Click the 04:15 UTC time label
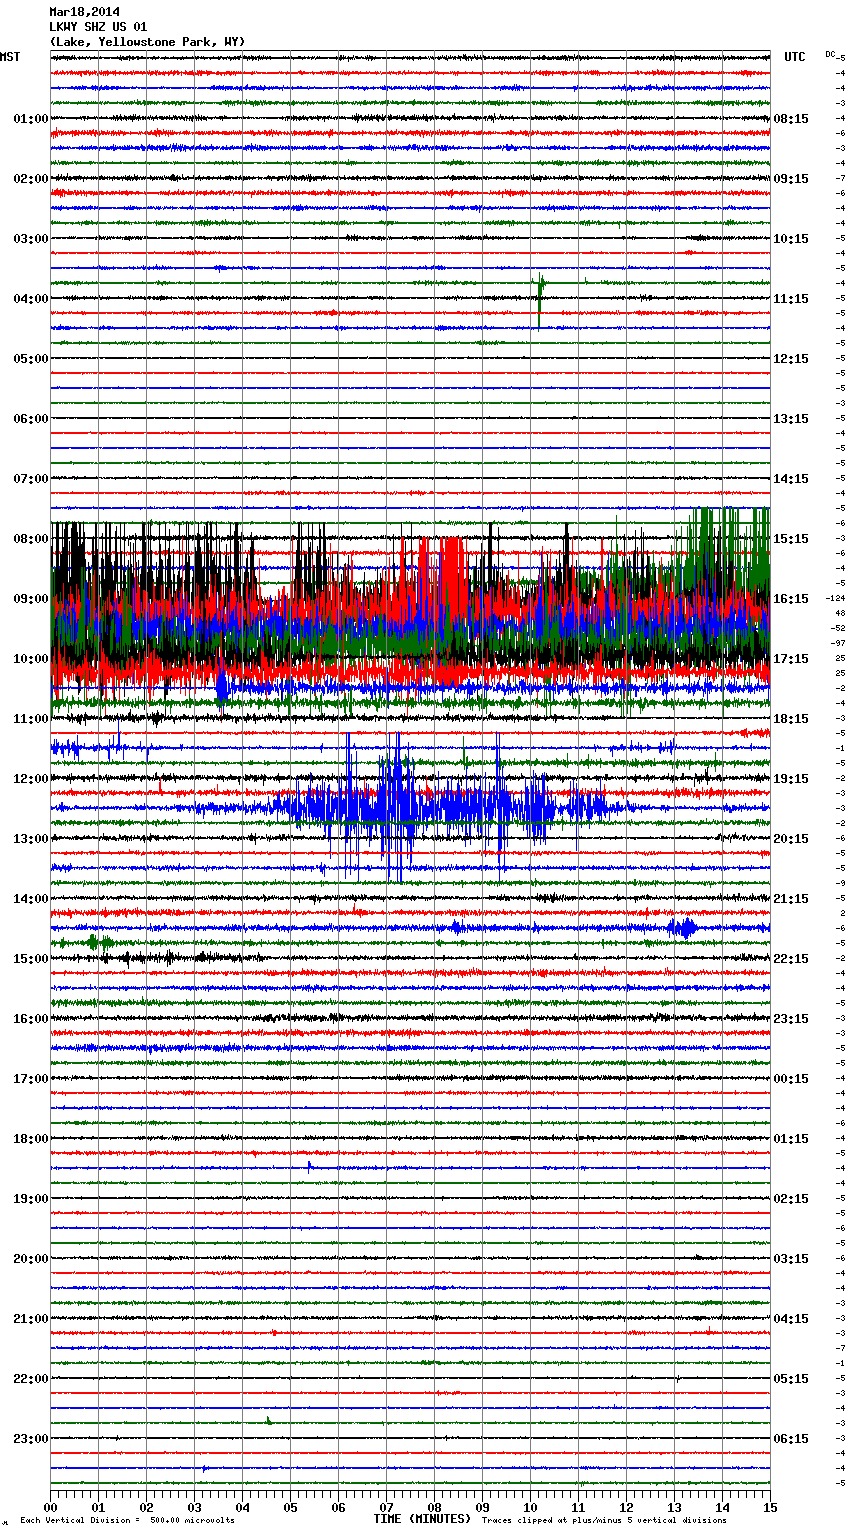850x1534 pixels. (x=791, y=1319)
